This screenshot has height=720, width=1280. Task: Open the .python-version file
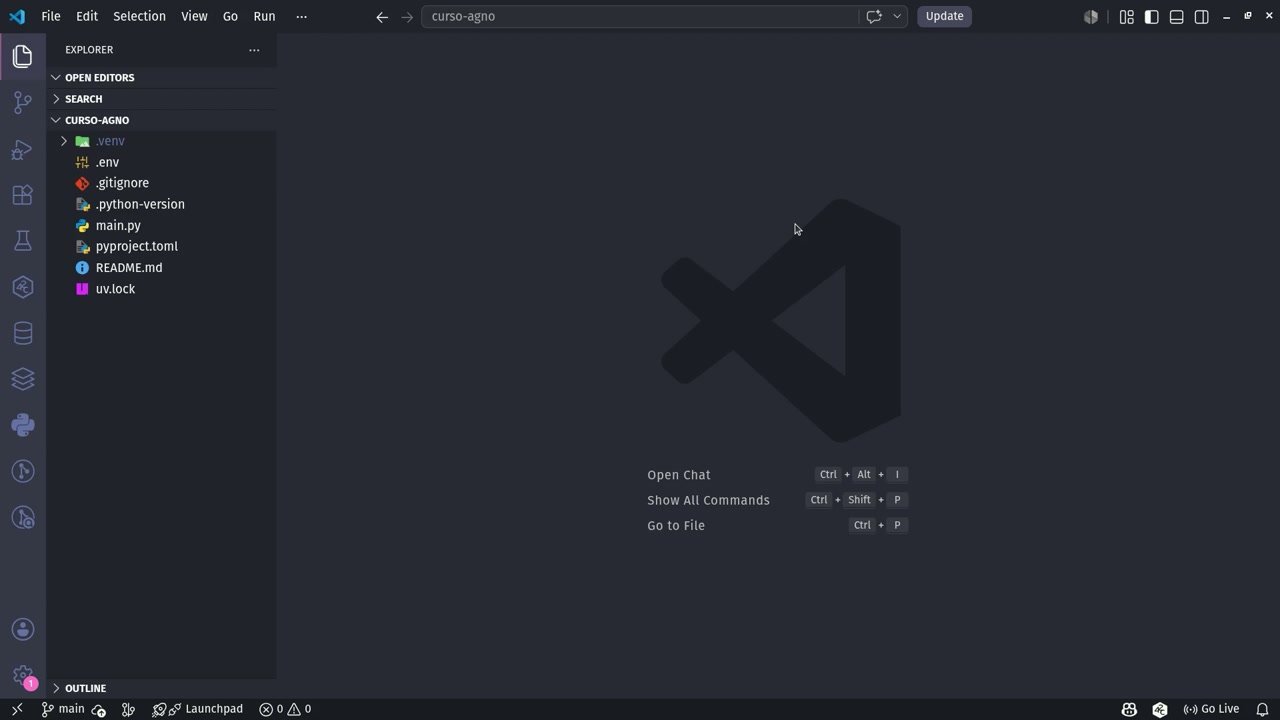[161, 204]
